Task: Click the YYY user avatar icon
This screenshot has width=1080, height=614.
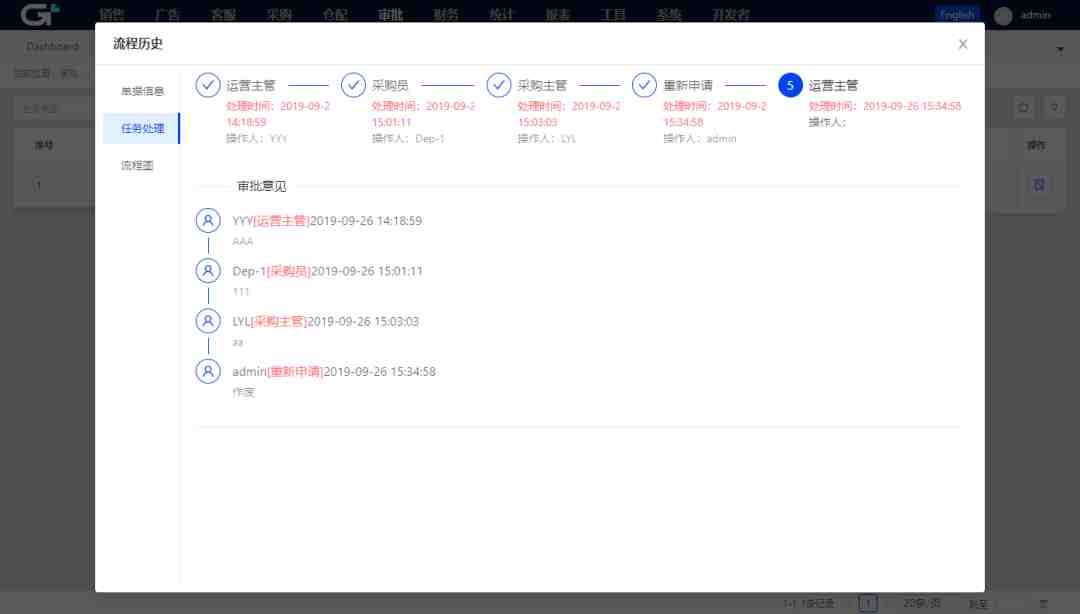Action: click(x=208, y=220)
